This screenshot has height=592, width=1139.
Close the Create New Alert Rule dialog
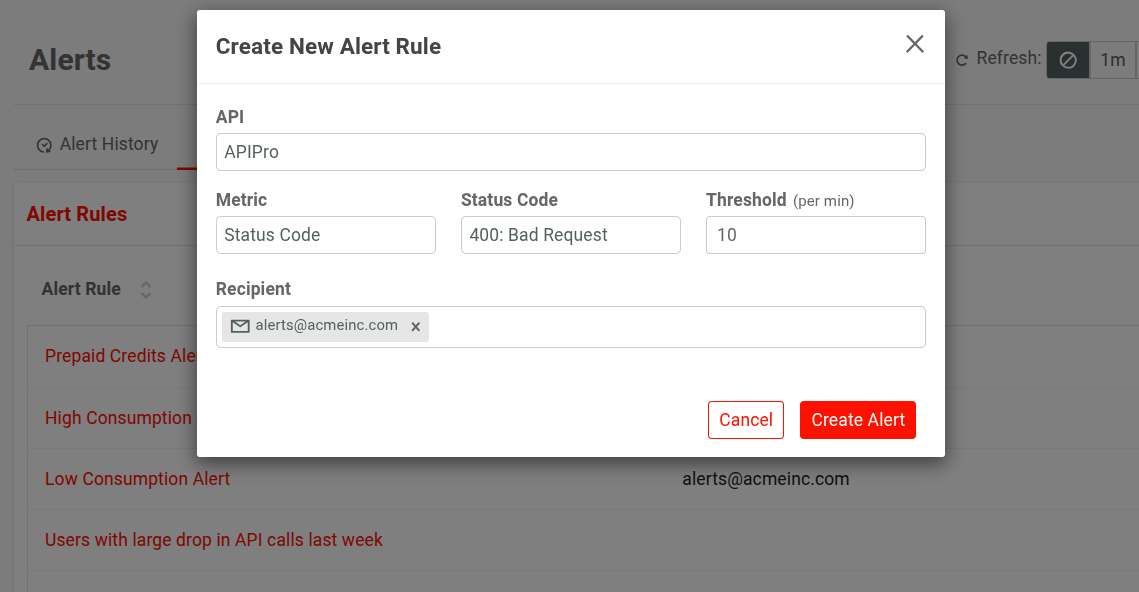[914, 44]
